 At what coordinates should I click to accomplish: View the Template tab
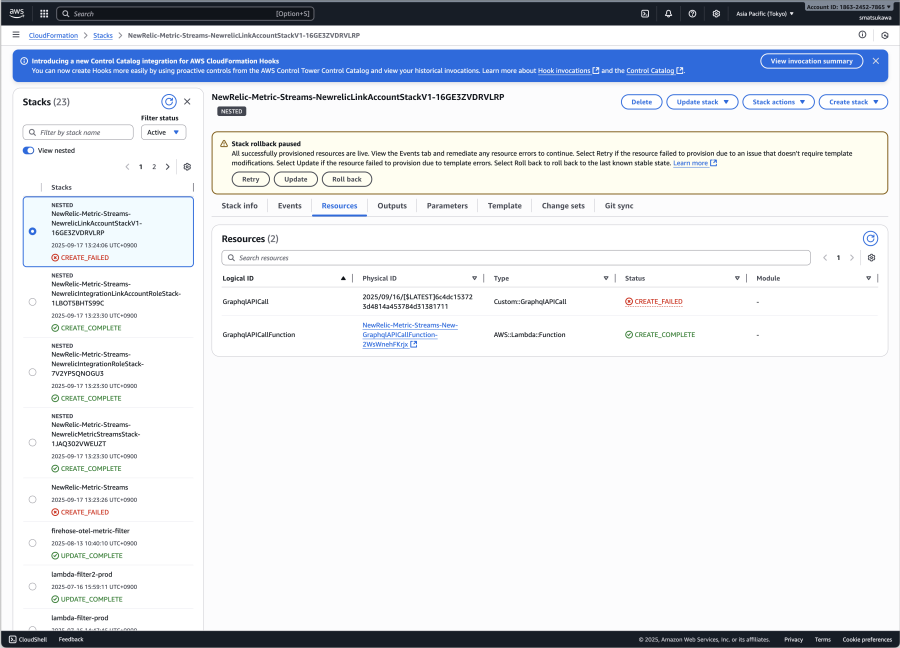click(505, 206)
